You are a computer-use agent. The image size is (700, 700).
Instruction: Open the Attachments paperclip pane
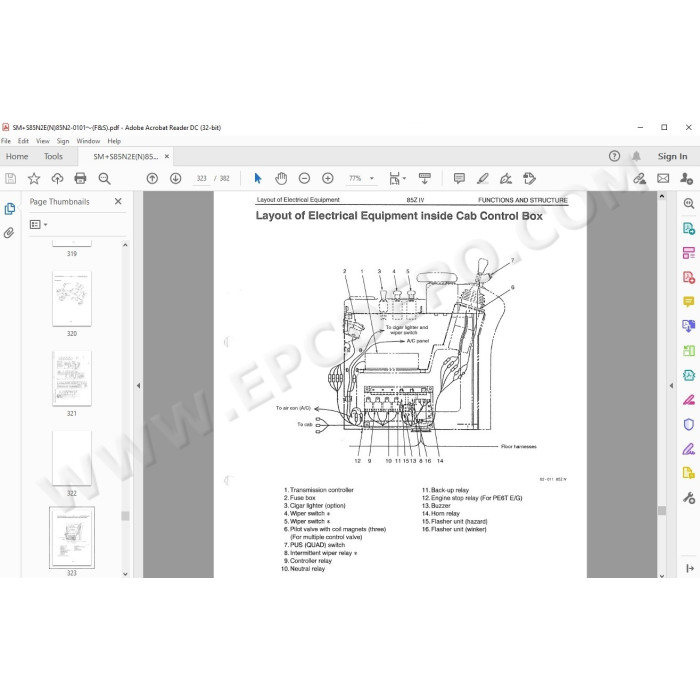tap(9, 233)
